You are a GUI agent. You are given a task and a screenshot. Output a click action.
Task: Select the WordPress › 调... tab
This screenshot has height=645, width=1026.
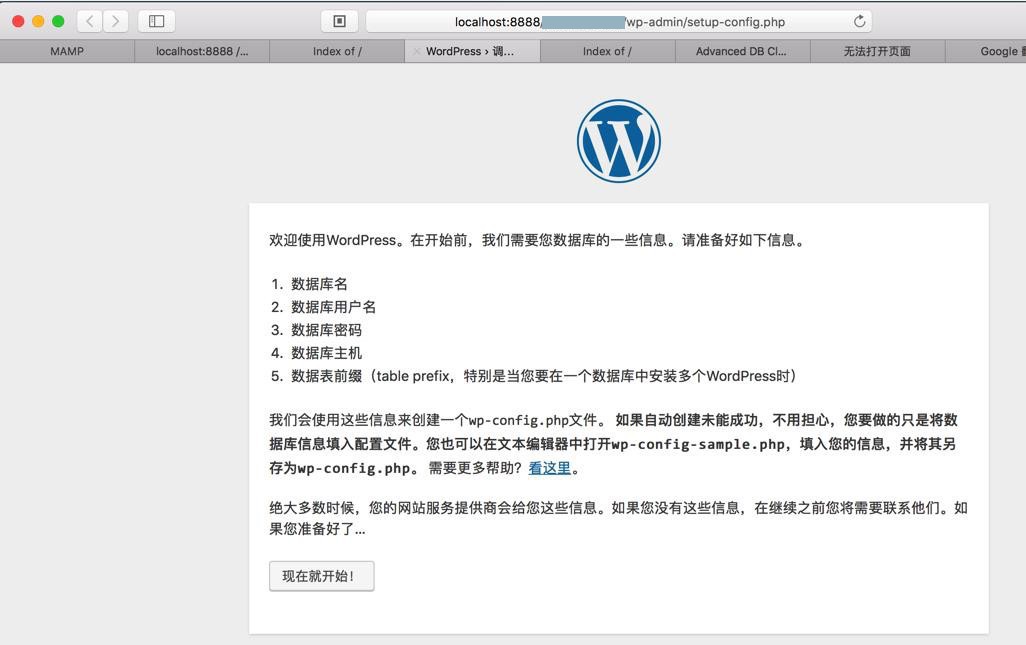click(x=472, y=51)
